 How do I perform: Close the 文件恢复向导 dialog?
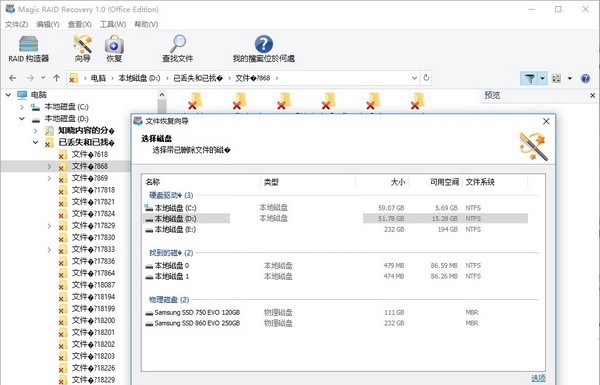pyautogui.click(x=546, y=121)
